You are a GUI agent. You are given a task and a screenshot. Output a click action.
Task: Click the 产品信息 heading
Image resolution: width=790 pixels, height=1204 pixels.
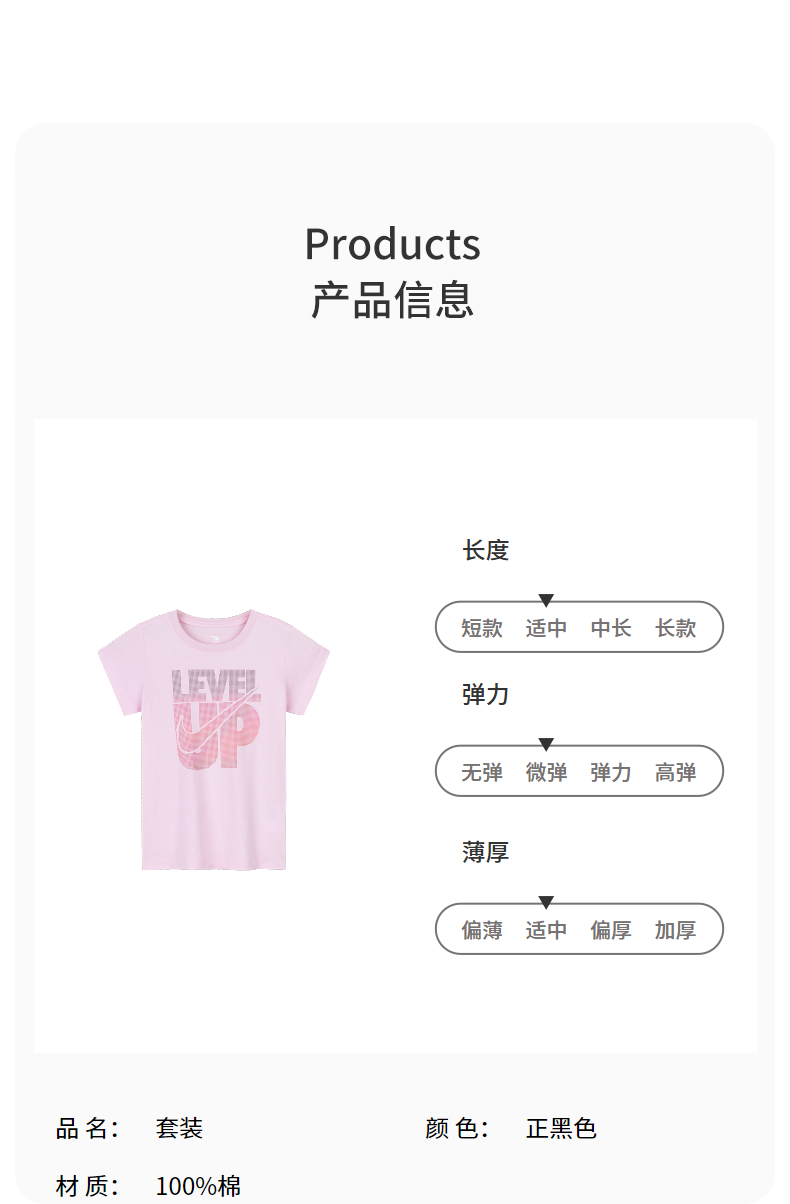pyautogui.click(x=393, y=300)
